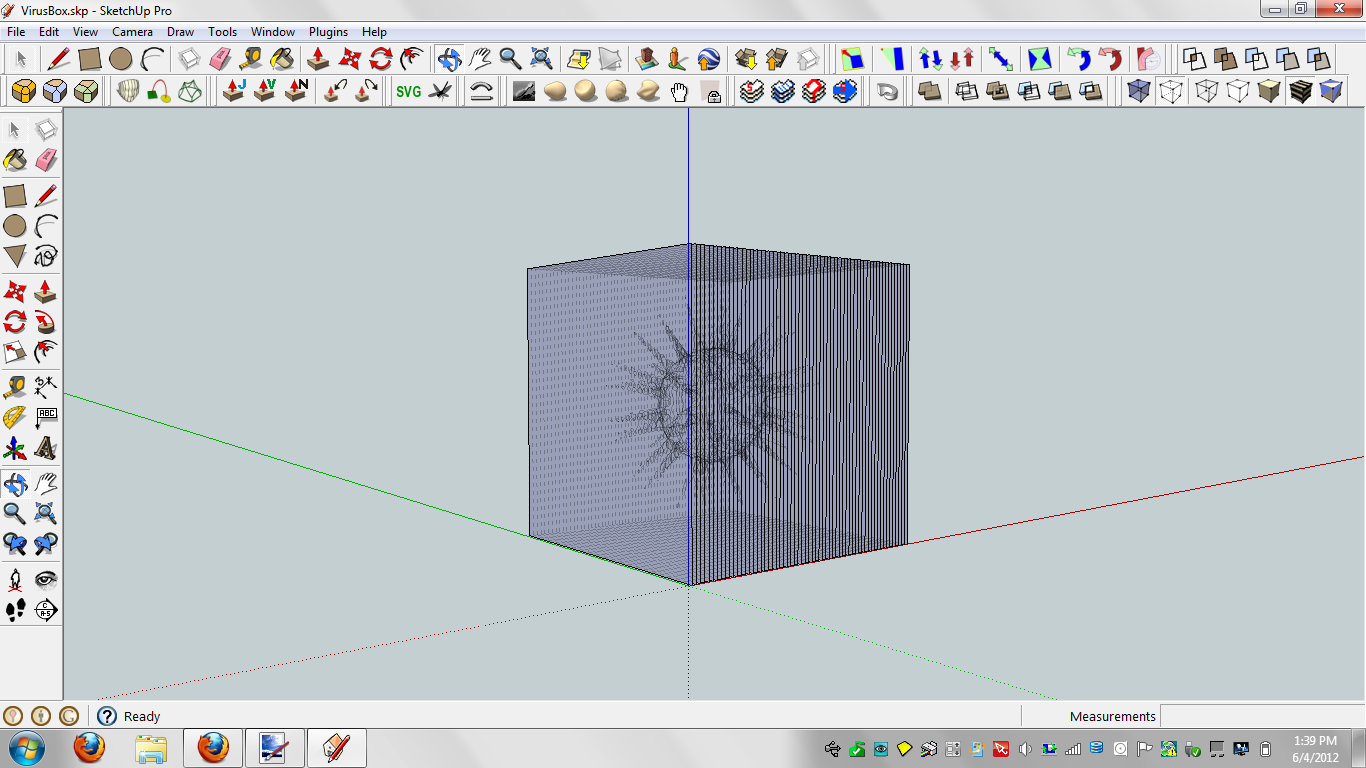Open the Plugins menu
1366x768 pixels.
(x=328, y=32)
